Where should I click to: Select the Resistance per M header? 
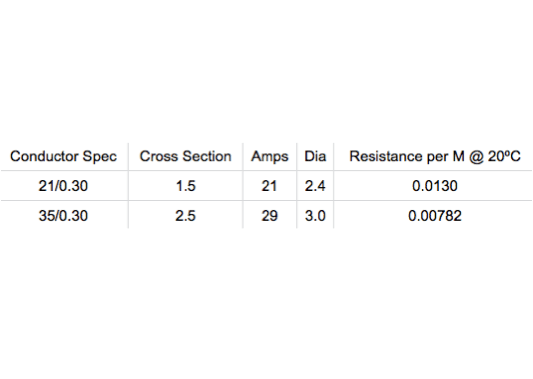point(435,156)
